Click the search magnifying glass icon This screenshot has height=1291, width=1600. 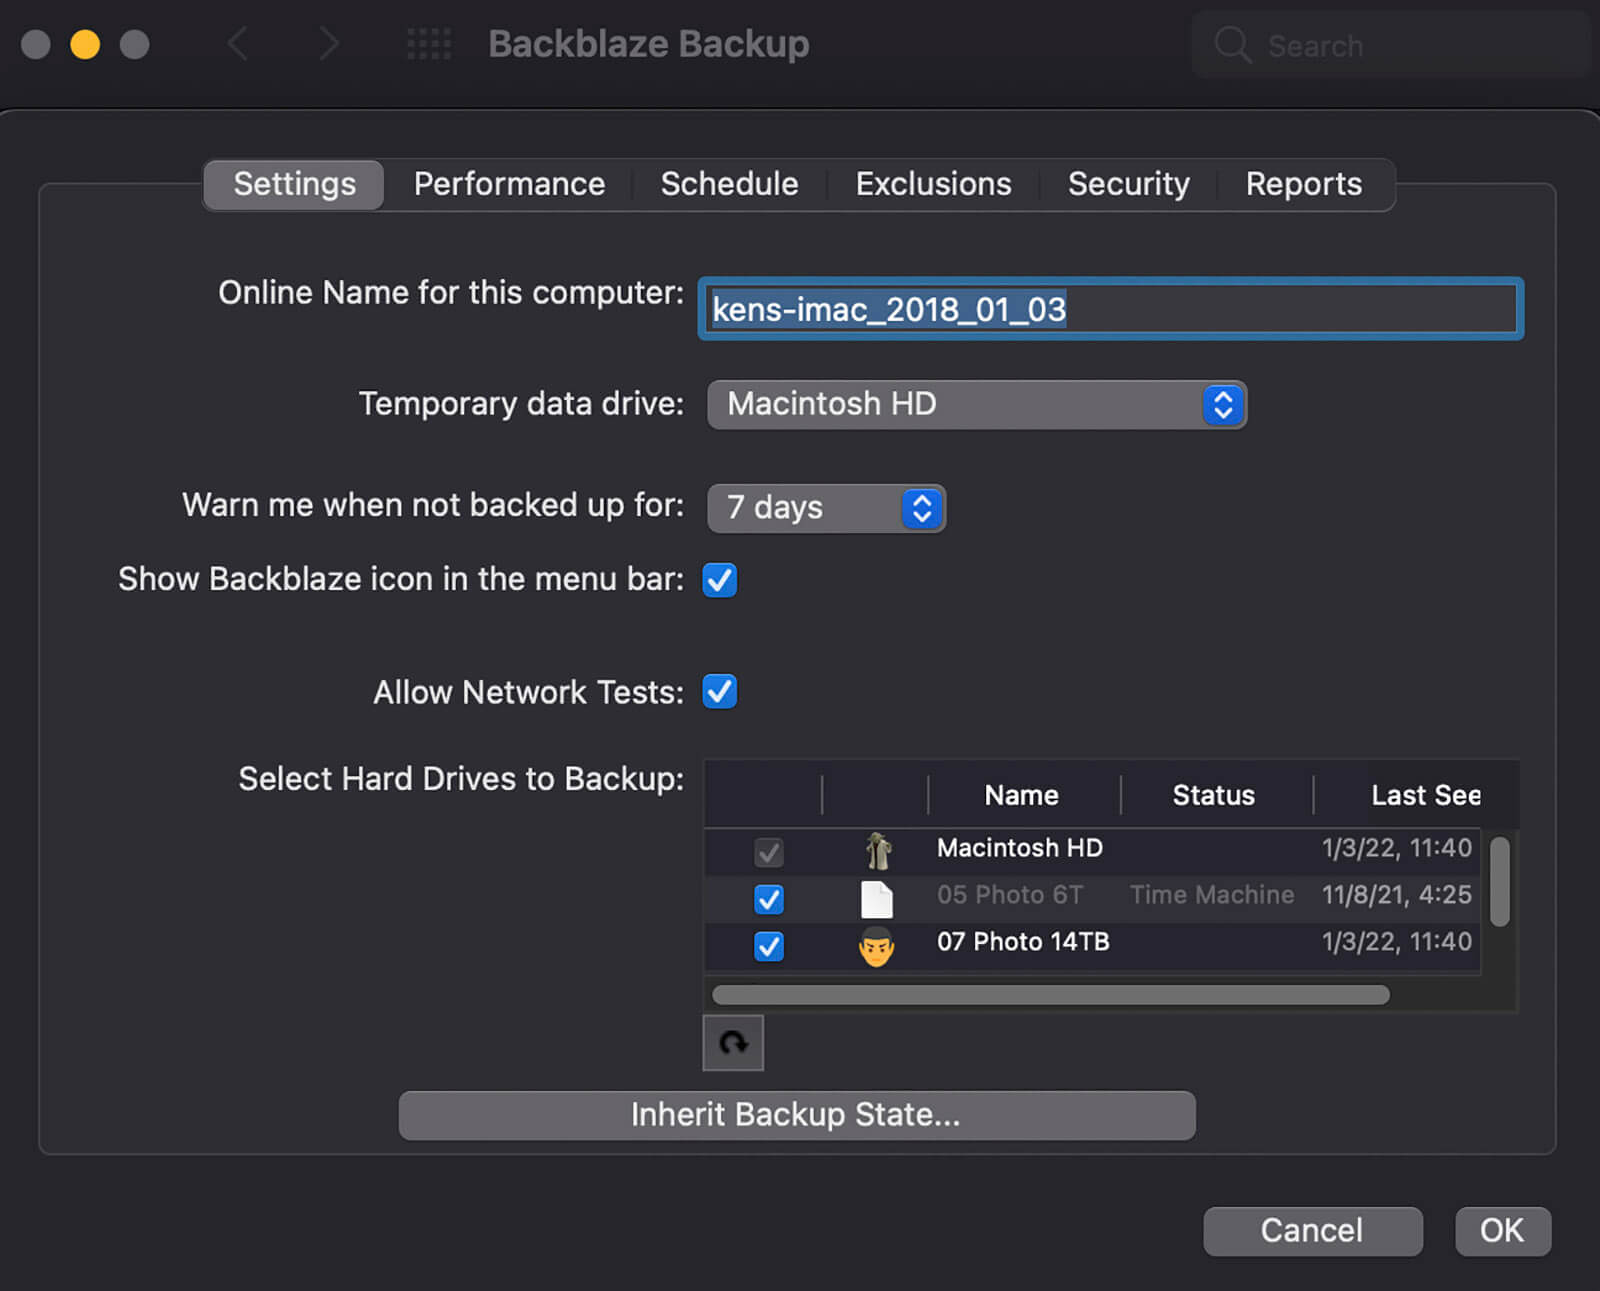point(1232,45)
